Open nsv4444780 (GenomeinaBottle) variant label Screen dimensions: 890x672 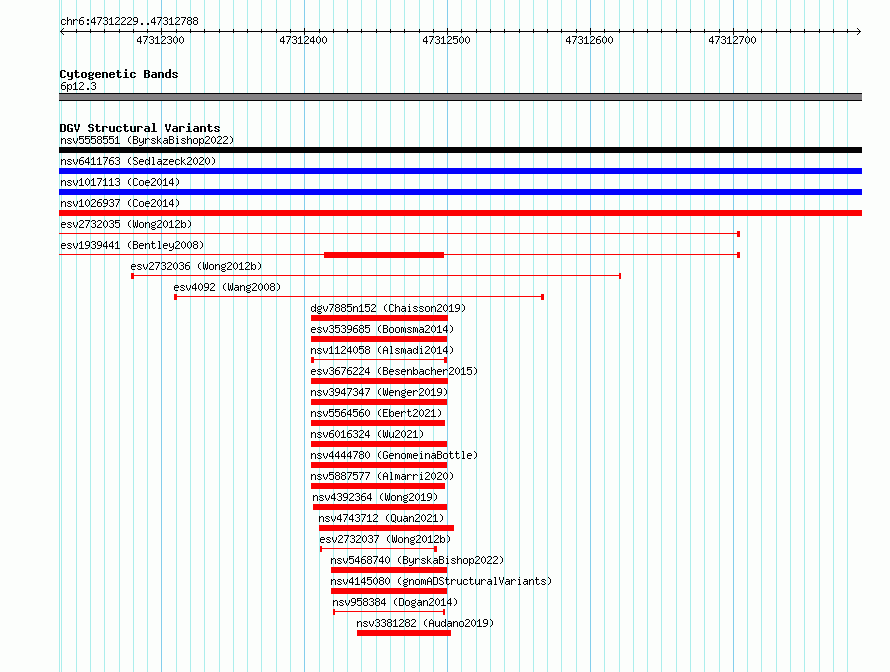(394, 455)
